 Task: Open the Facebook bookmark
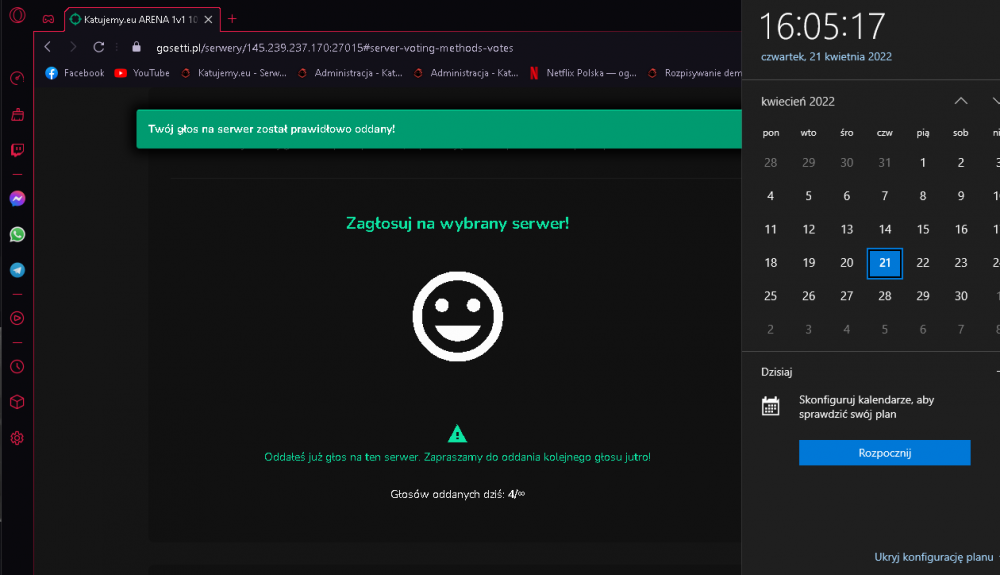coord(75,73)
